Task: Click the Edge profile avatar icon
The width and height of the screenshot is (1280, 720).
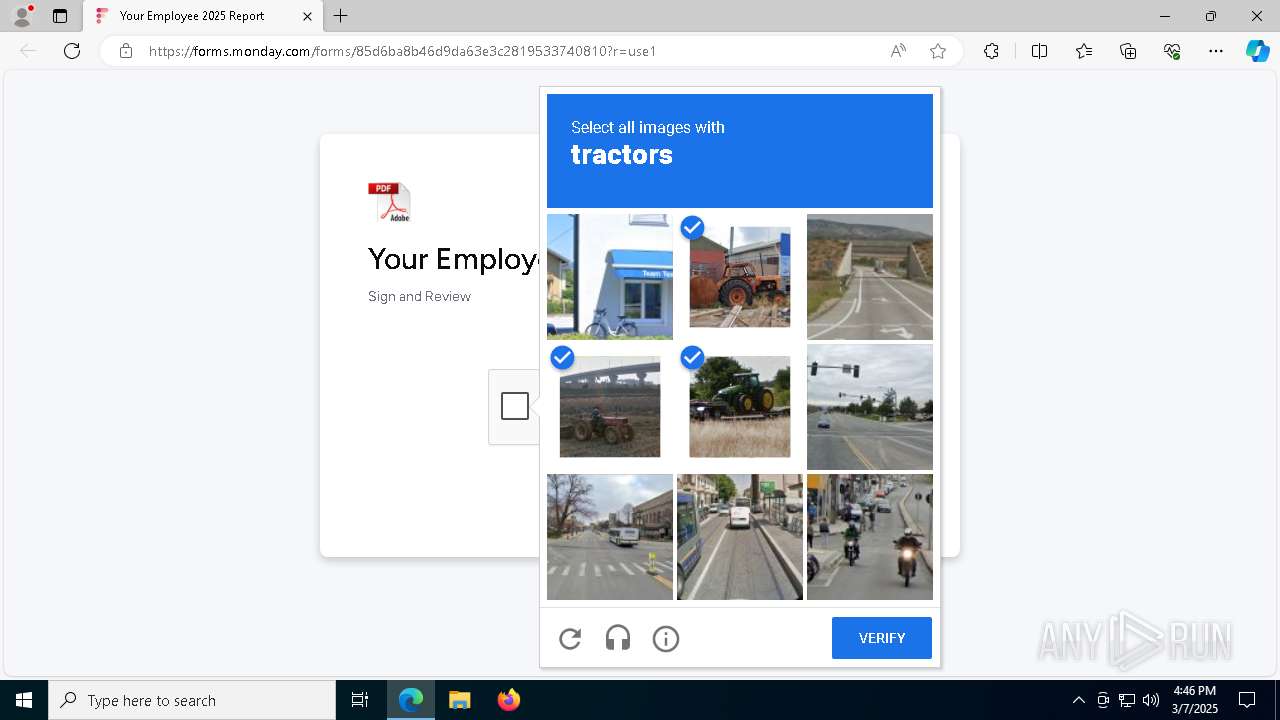Action: pos(22,16)
